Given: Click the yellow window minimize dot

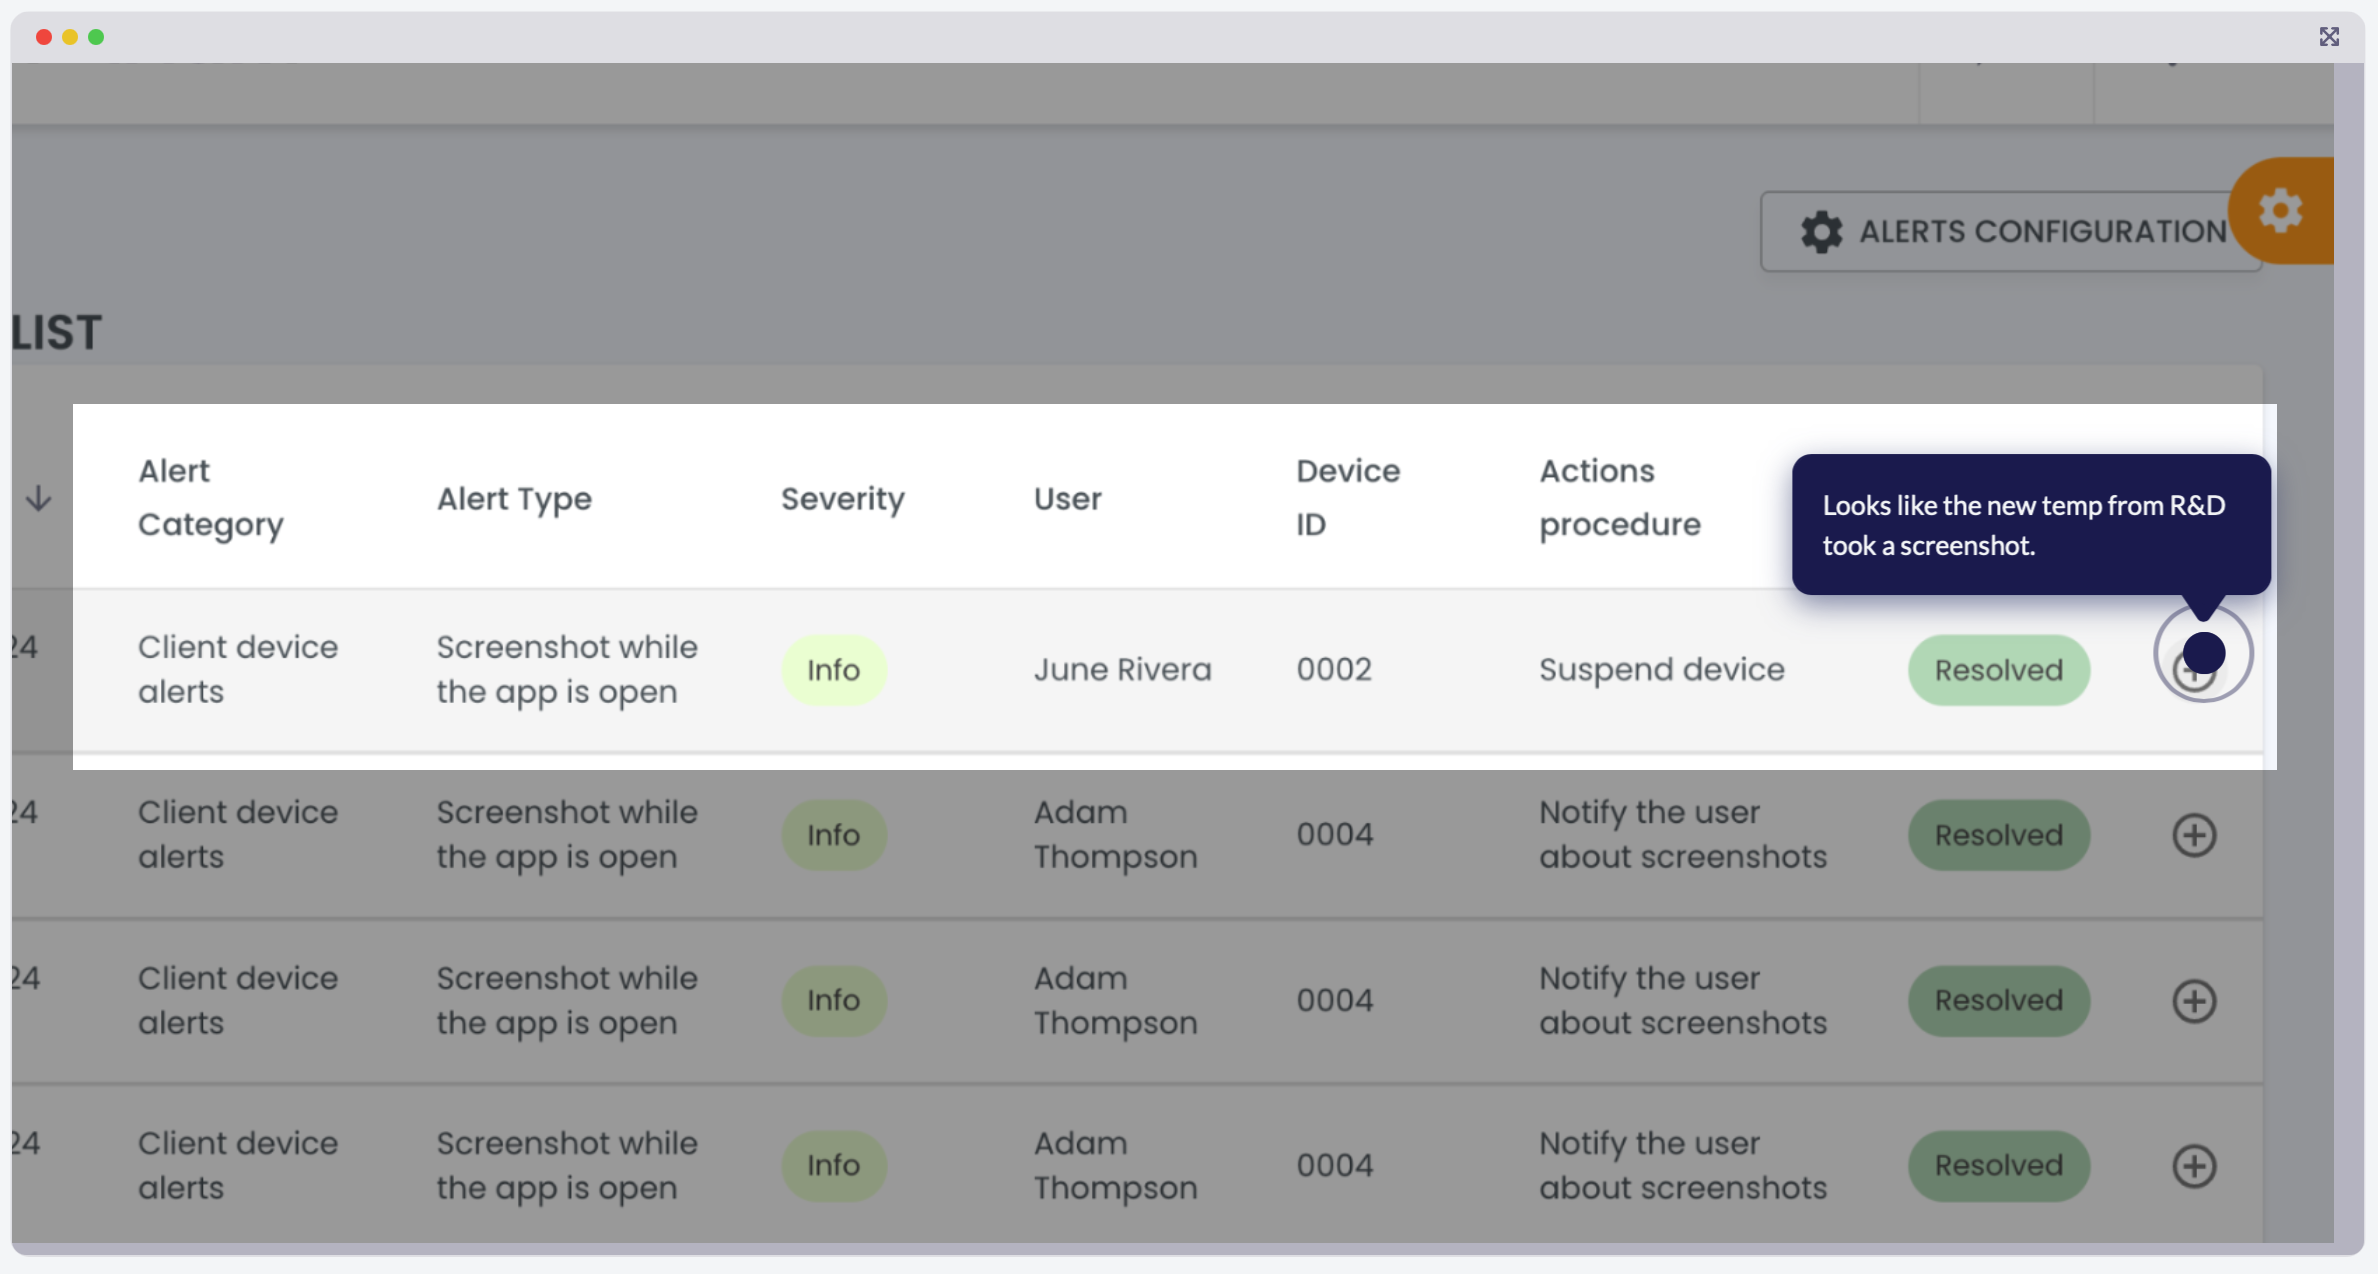Looking at the screenshot, I should tap(70, 37).
